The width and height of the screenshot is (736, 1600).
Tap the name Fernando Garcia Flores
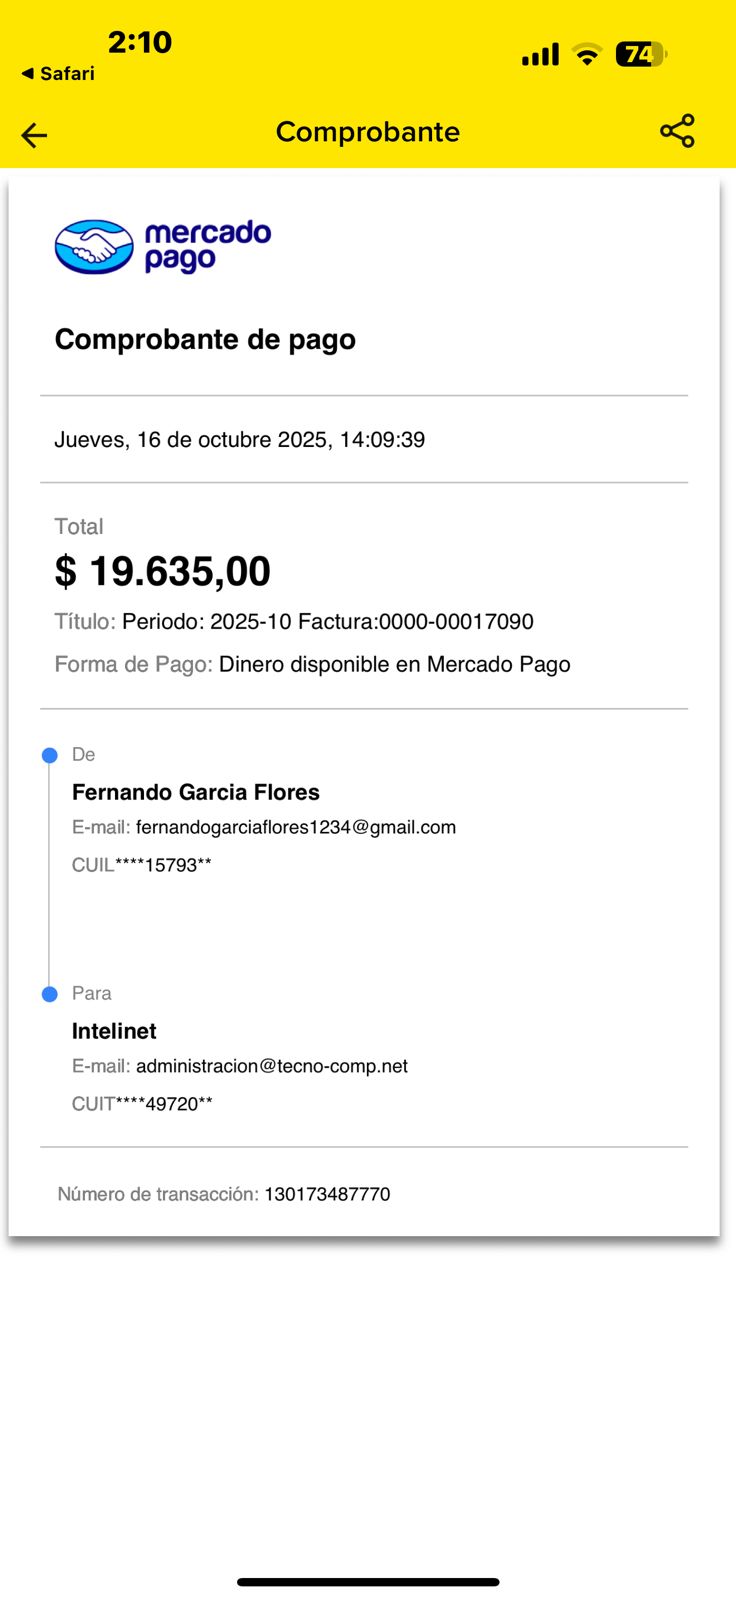[196, 792]
